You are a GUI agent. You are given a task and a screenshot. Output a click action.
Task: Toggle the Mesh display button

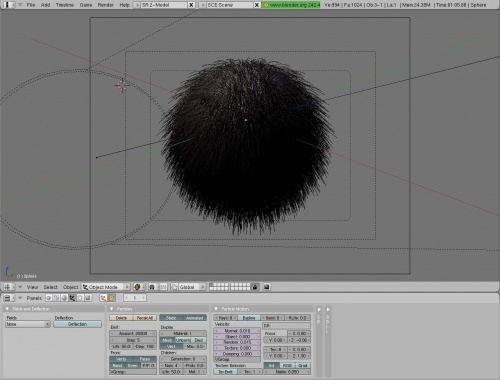pyautogui.click(x=167, y=340)
